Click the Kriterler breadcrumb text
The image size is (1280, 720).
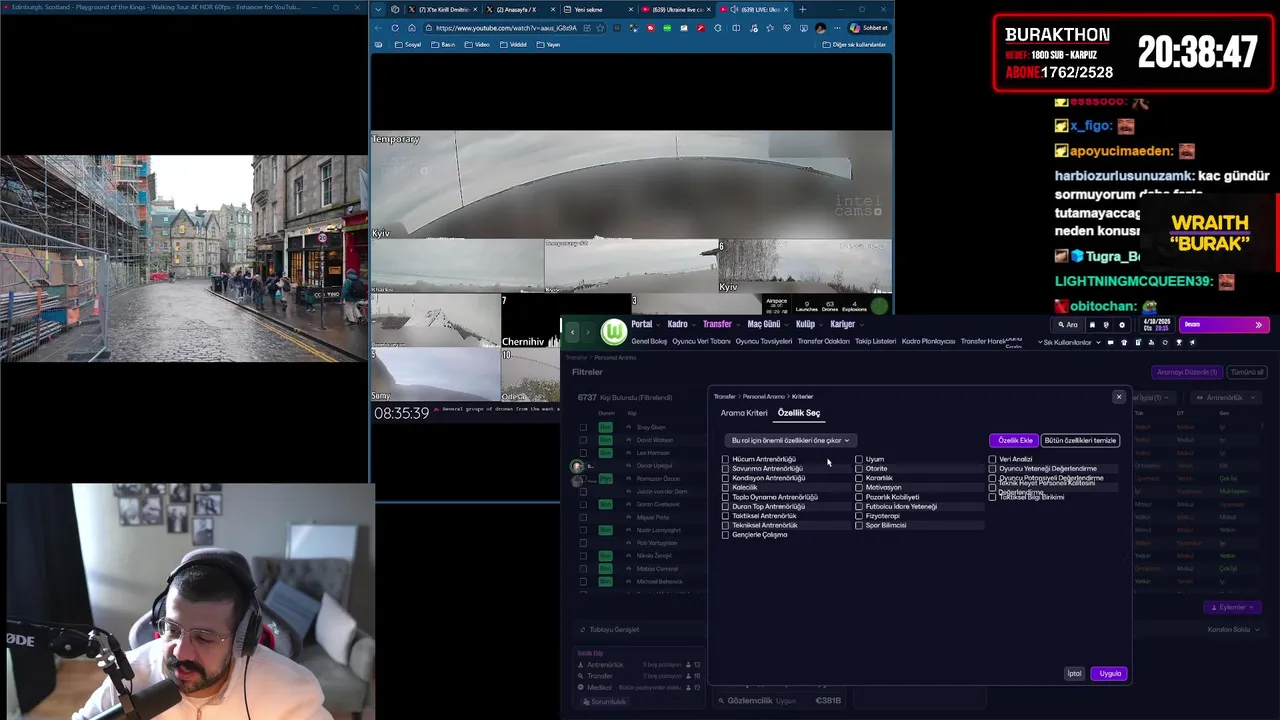coord(802,397)
